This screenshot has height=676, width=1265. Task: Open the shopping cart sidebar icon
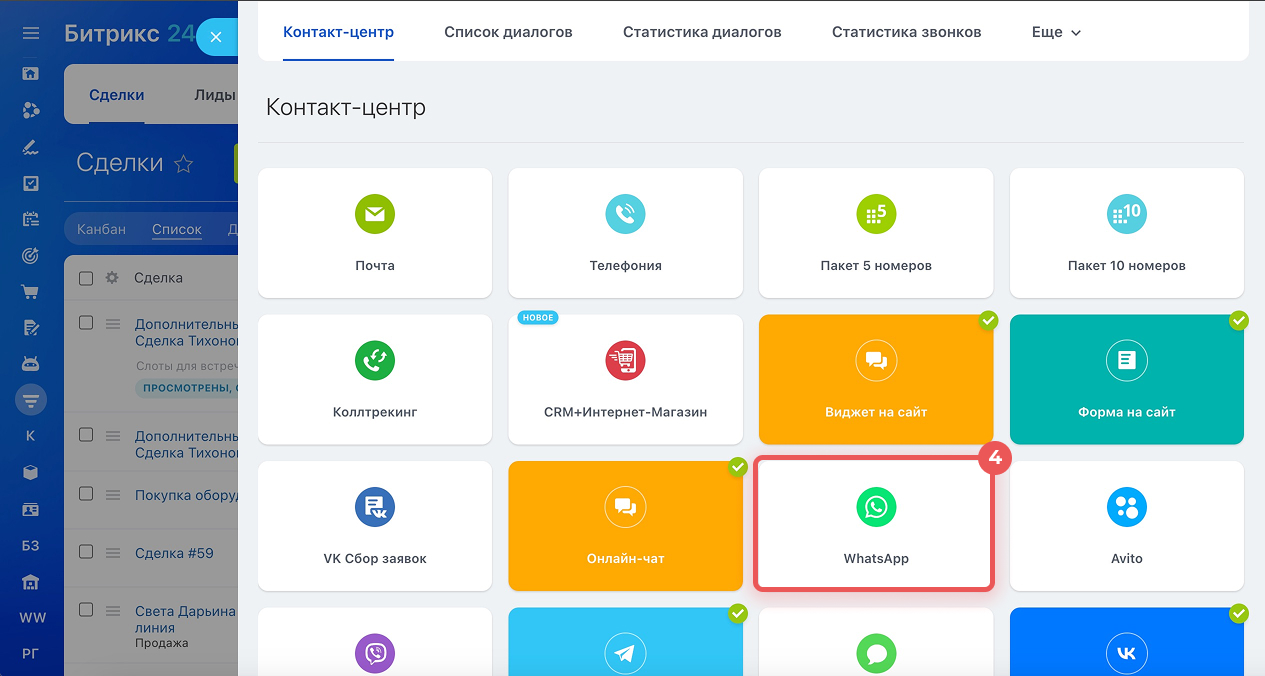pos(31,292)
